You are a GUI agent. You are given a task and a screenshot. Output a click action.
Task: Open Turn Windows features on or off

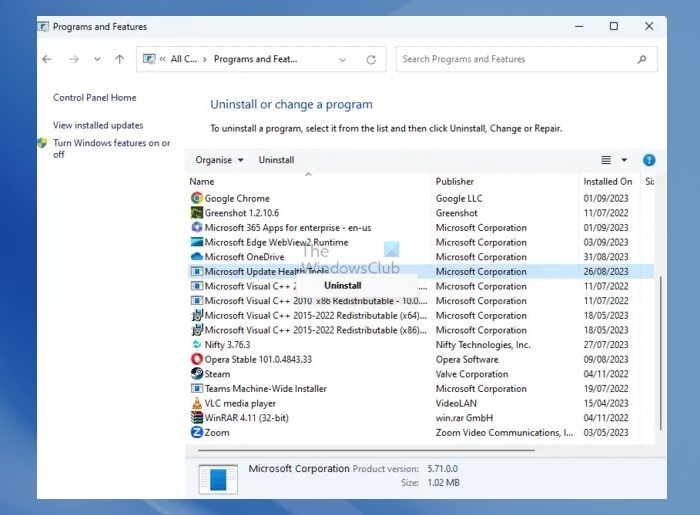112,149
